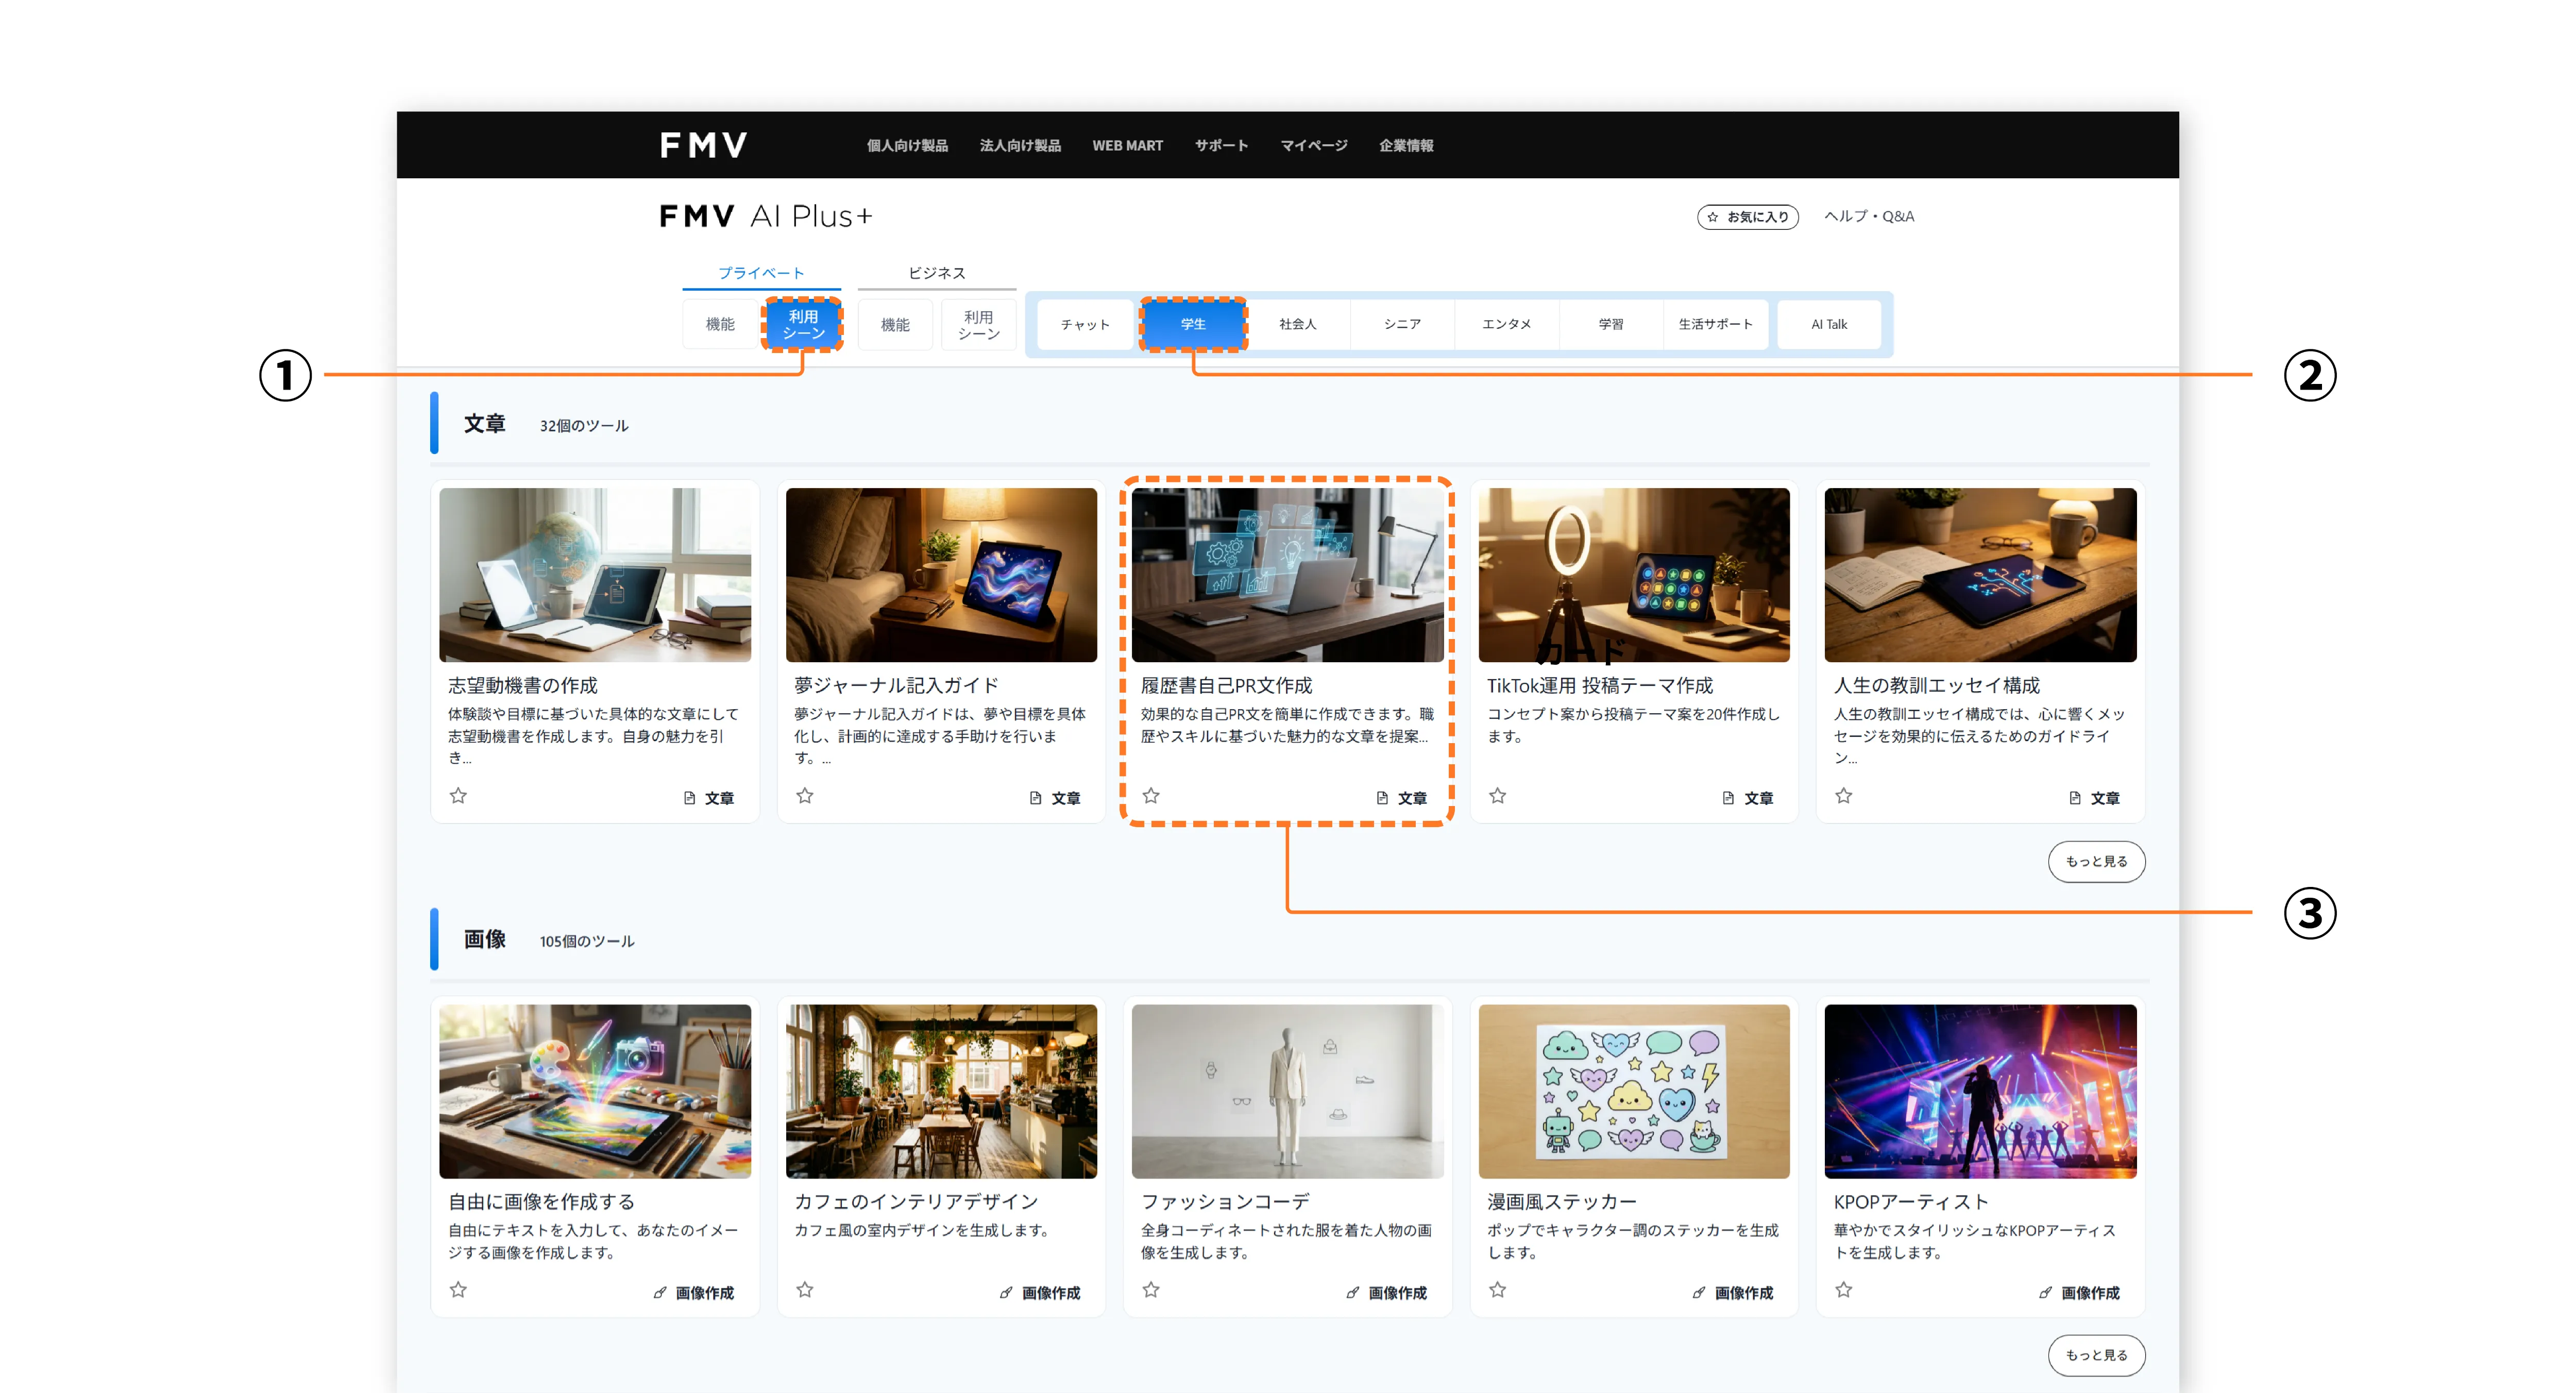Switch to the ビジネス tab
The image size is (2576, 1393).
point(937,271)
